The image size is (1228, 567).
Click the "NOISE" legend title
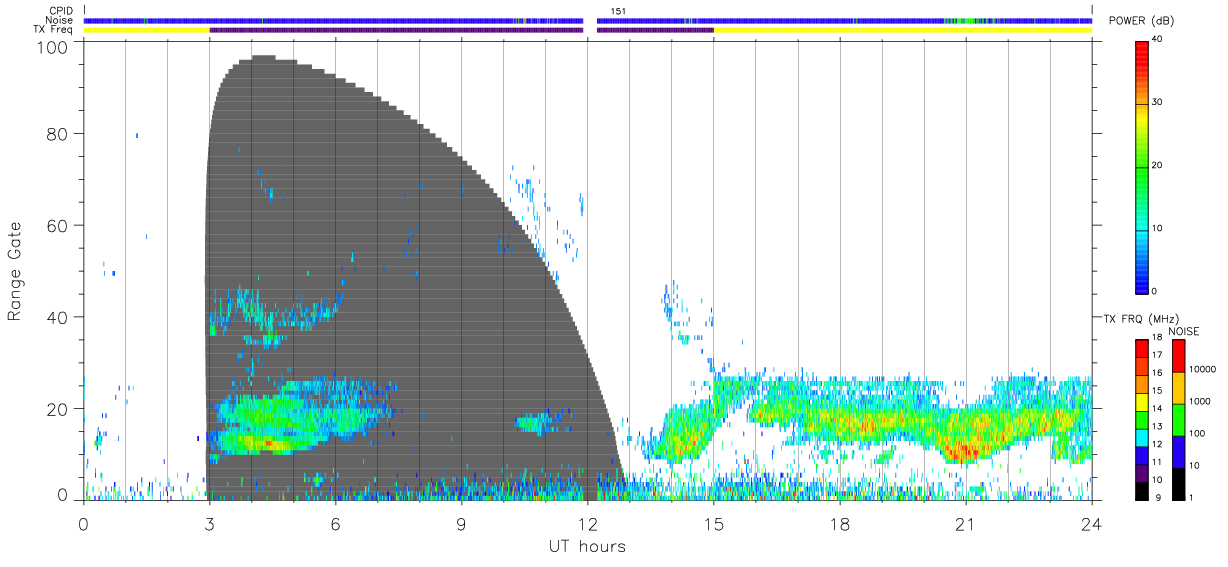coord(1184,331)
